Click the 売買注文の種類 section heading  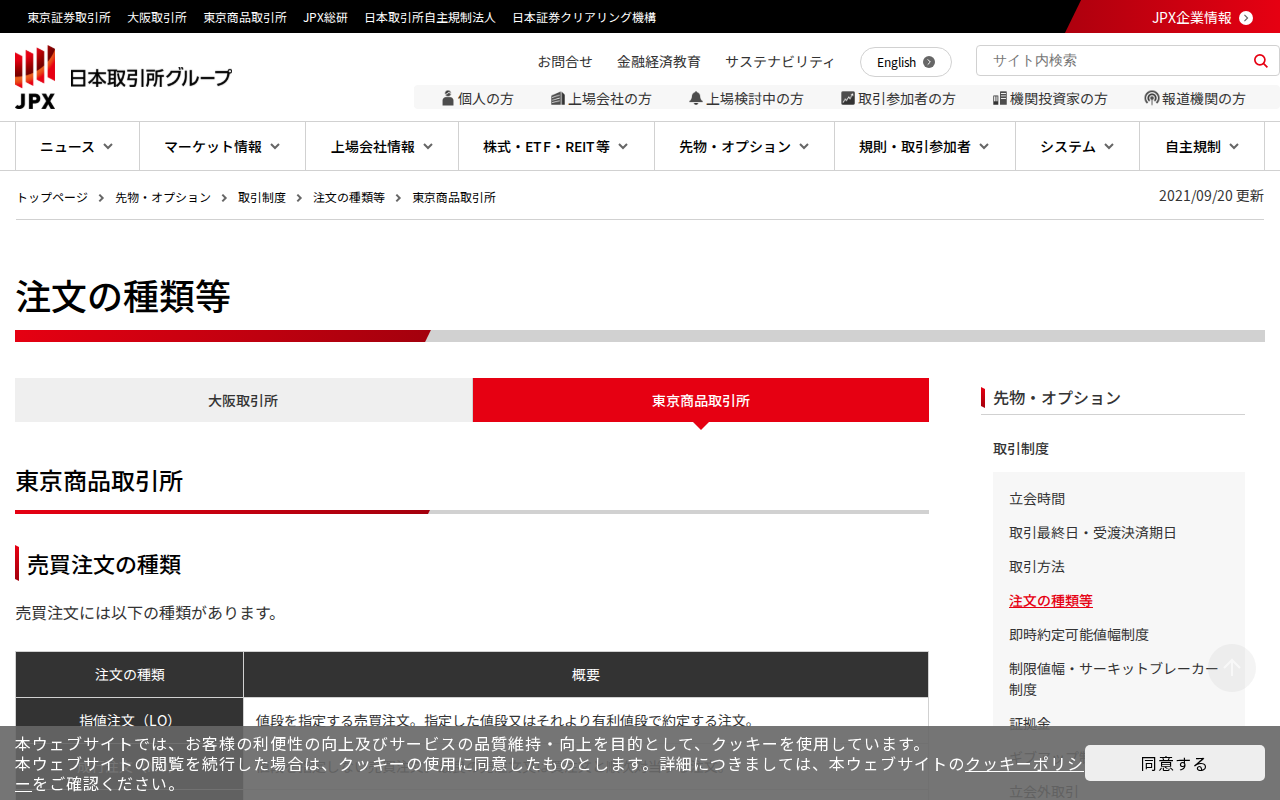pyautogui.click(x=104, y=564)
